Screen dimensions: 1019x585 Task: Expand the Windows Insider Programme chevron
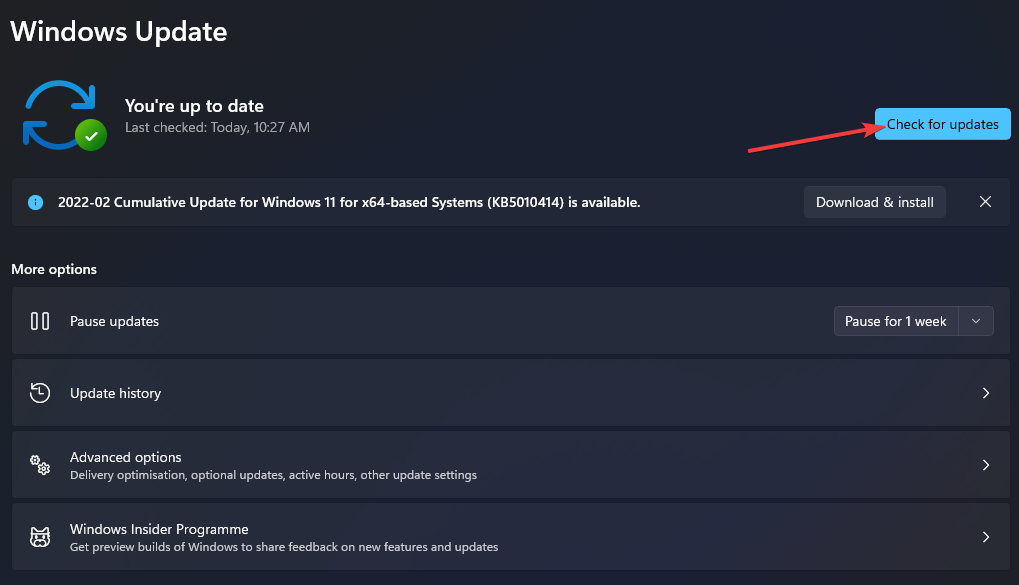click(x=985, y=537)
